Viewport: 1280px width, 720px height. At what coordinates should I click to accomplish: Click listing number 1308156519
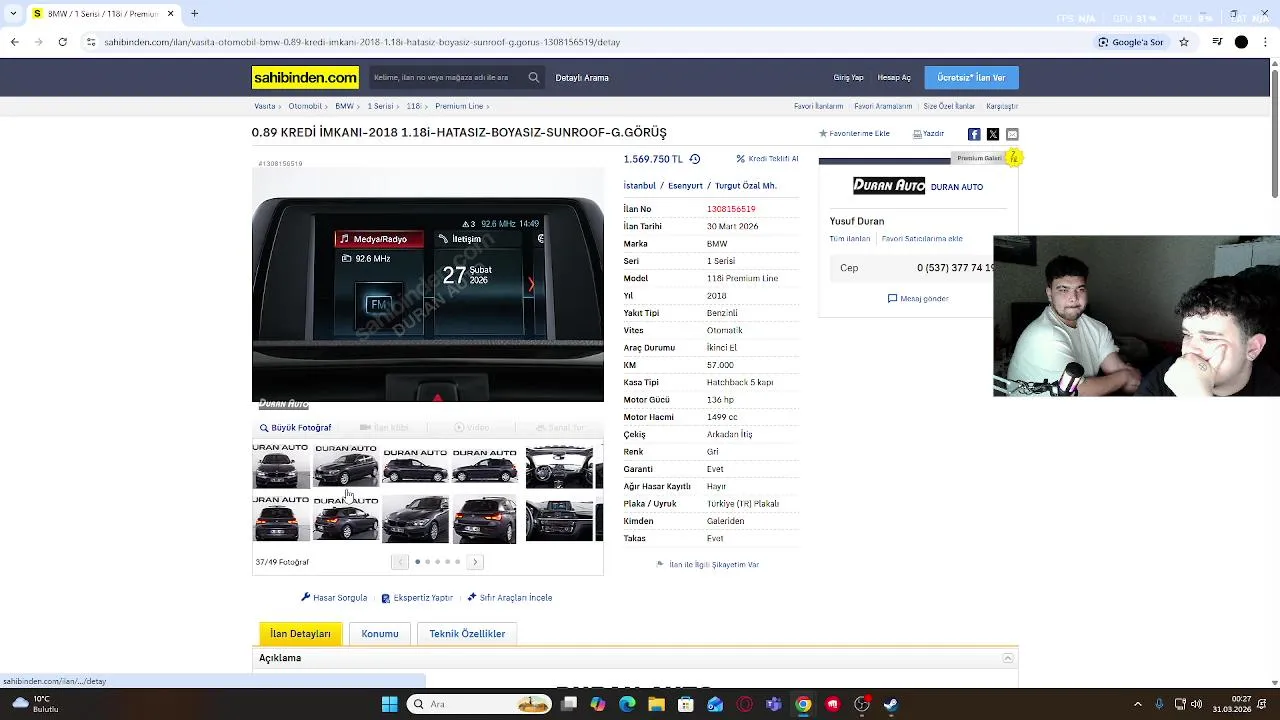coord(731,209)
